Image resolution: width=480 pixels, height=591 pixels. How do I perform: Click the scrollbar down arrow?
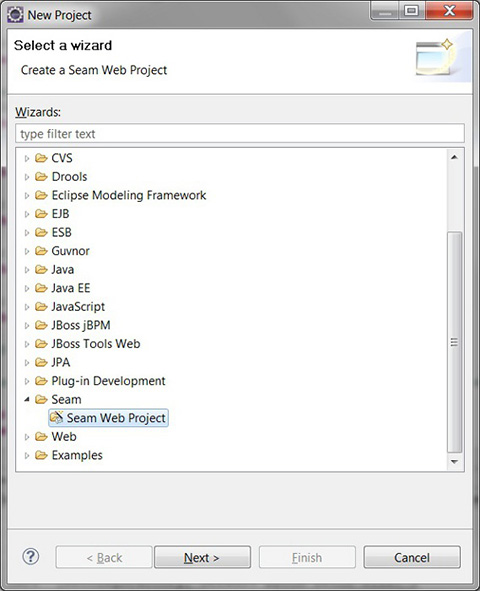(x=454, y=462)
